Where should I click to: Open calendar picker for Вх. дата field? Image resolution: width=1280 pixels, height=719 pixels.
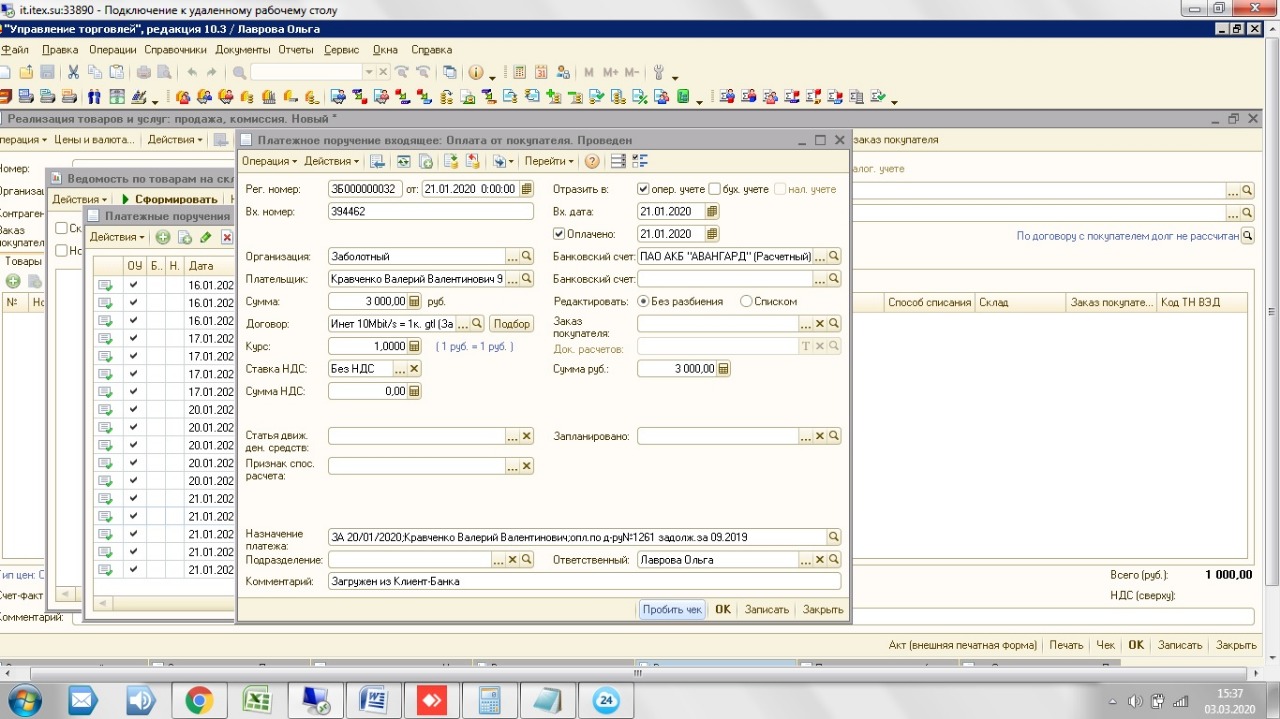pos(712,212)
